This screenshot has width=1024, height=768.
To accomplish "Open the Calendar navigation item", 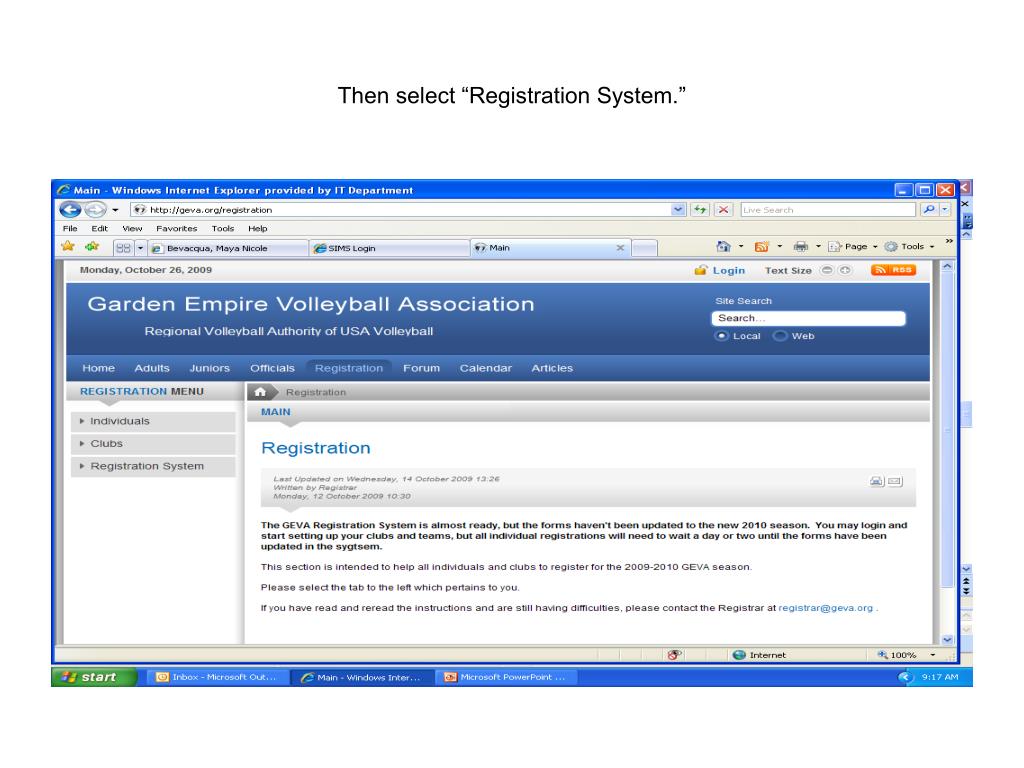I will pyautogui.click(x=485, y=368).
